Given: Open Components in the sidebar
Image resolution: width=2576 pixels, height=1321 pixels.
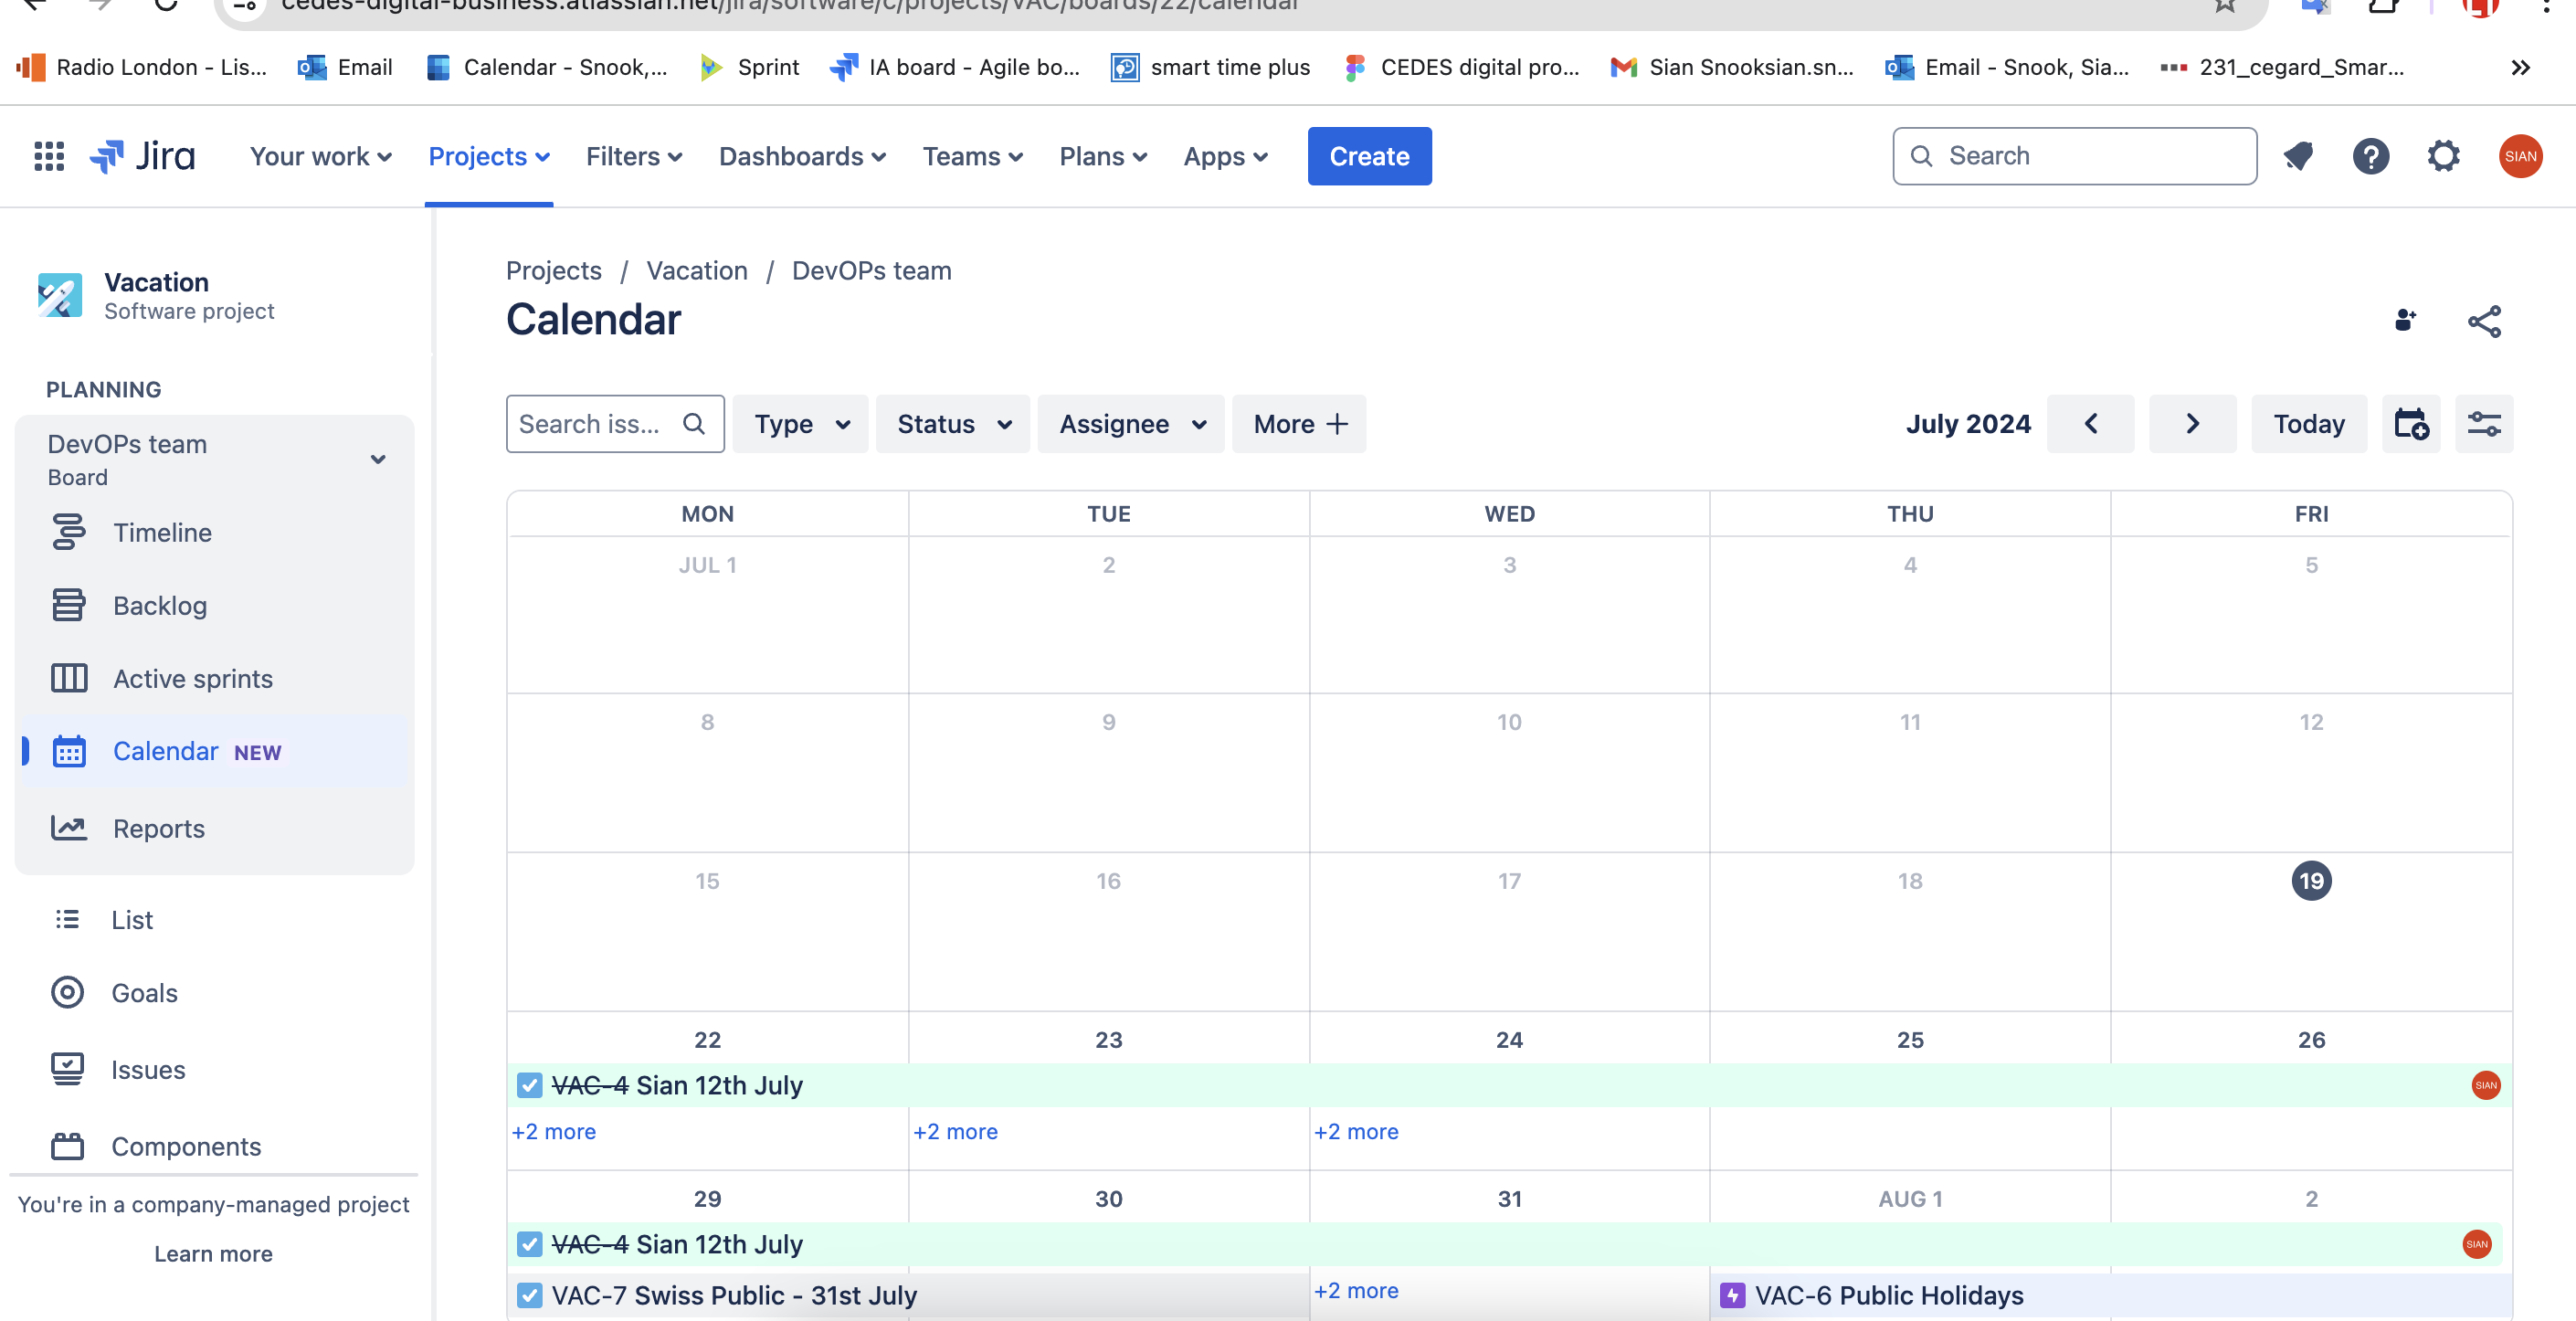Looking at the screenshot, I should point(214,1146).
